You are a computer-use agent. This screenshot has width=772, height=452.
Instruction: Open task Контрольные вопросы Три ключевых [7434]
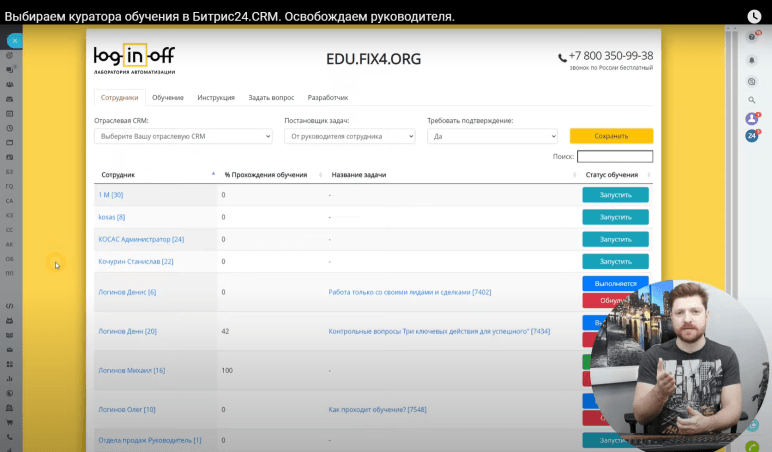(439, 331)
